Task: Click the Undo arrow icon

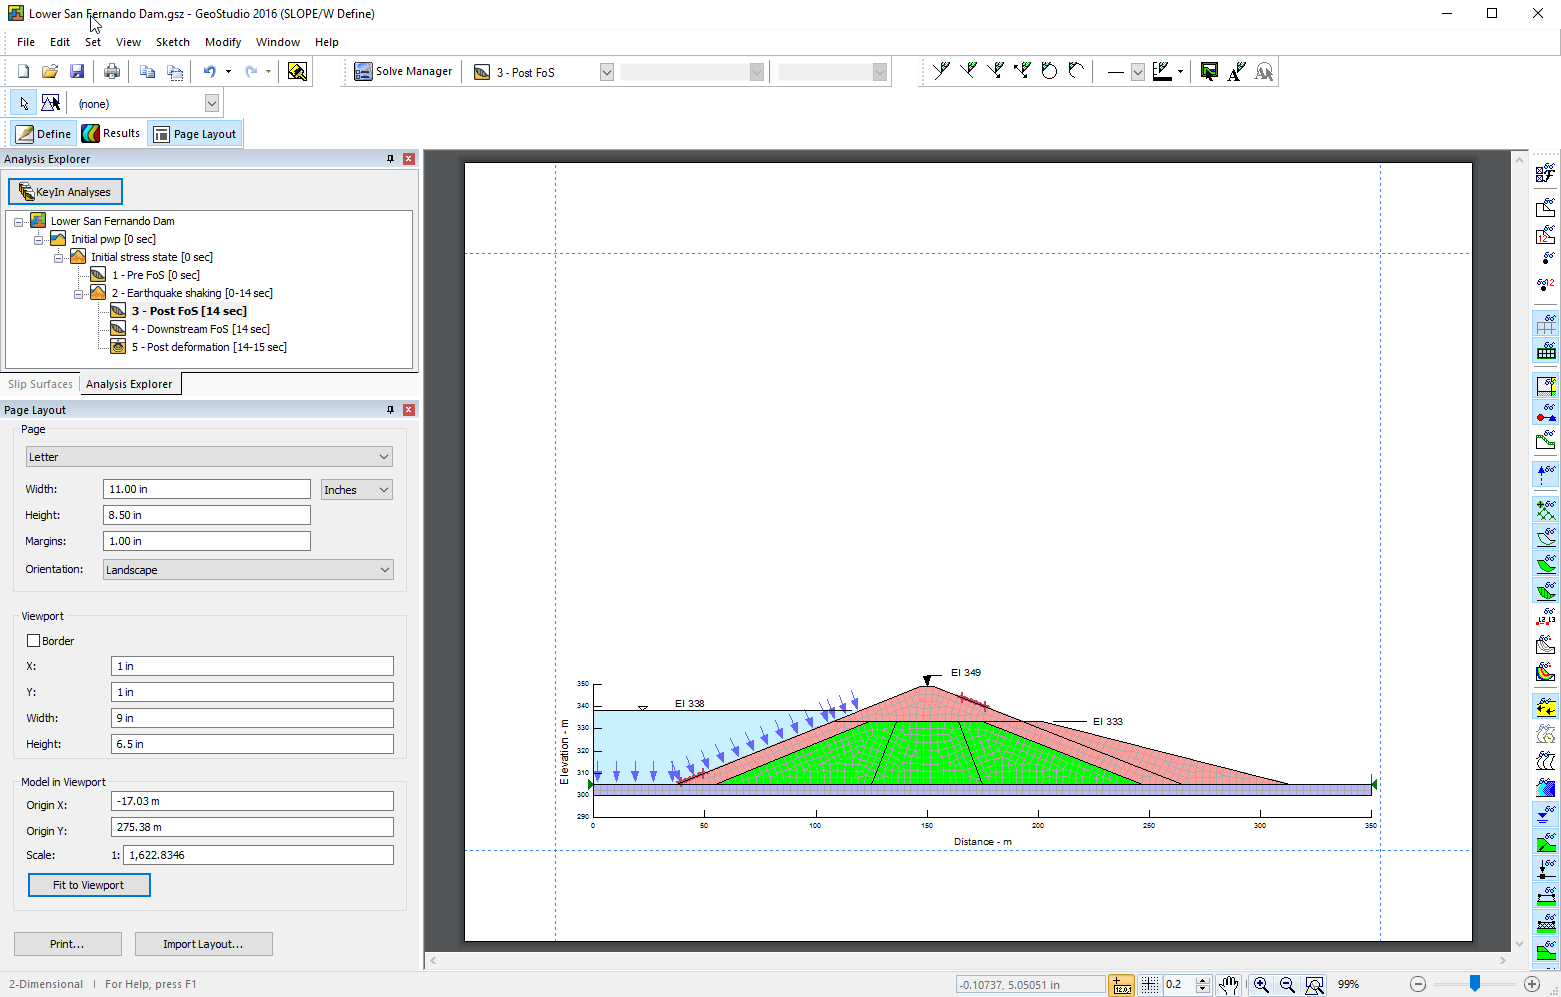Action: pyautogui.click(x=209, y=72)
